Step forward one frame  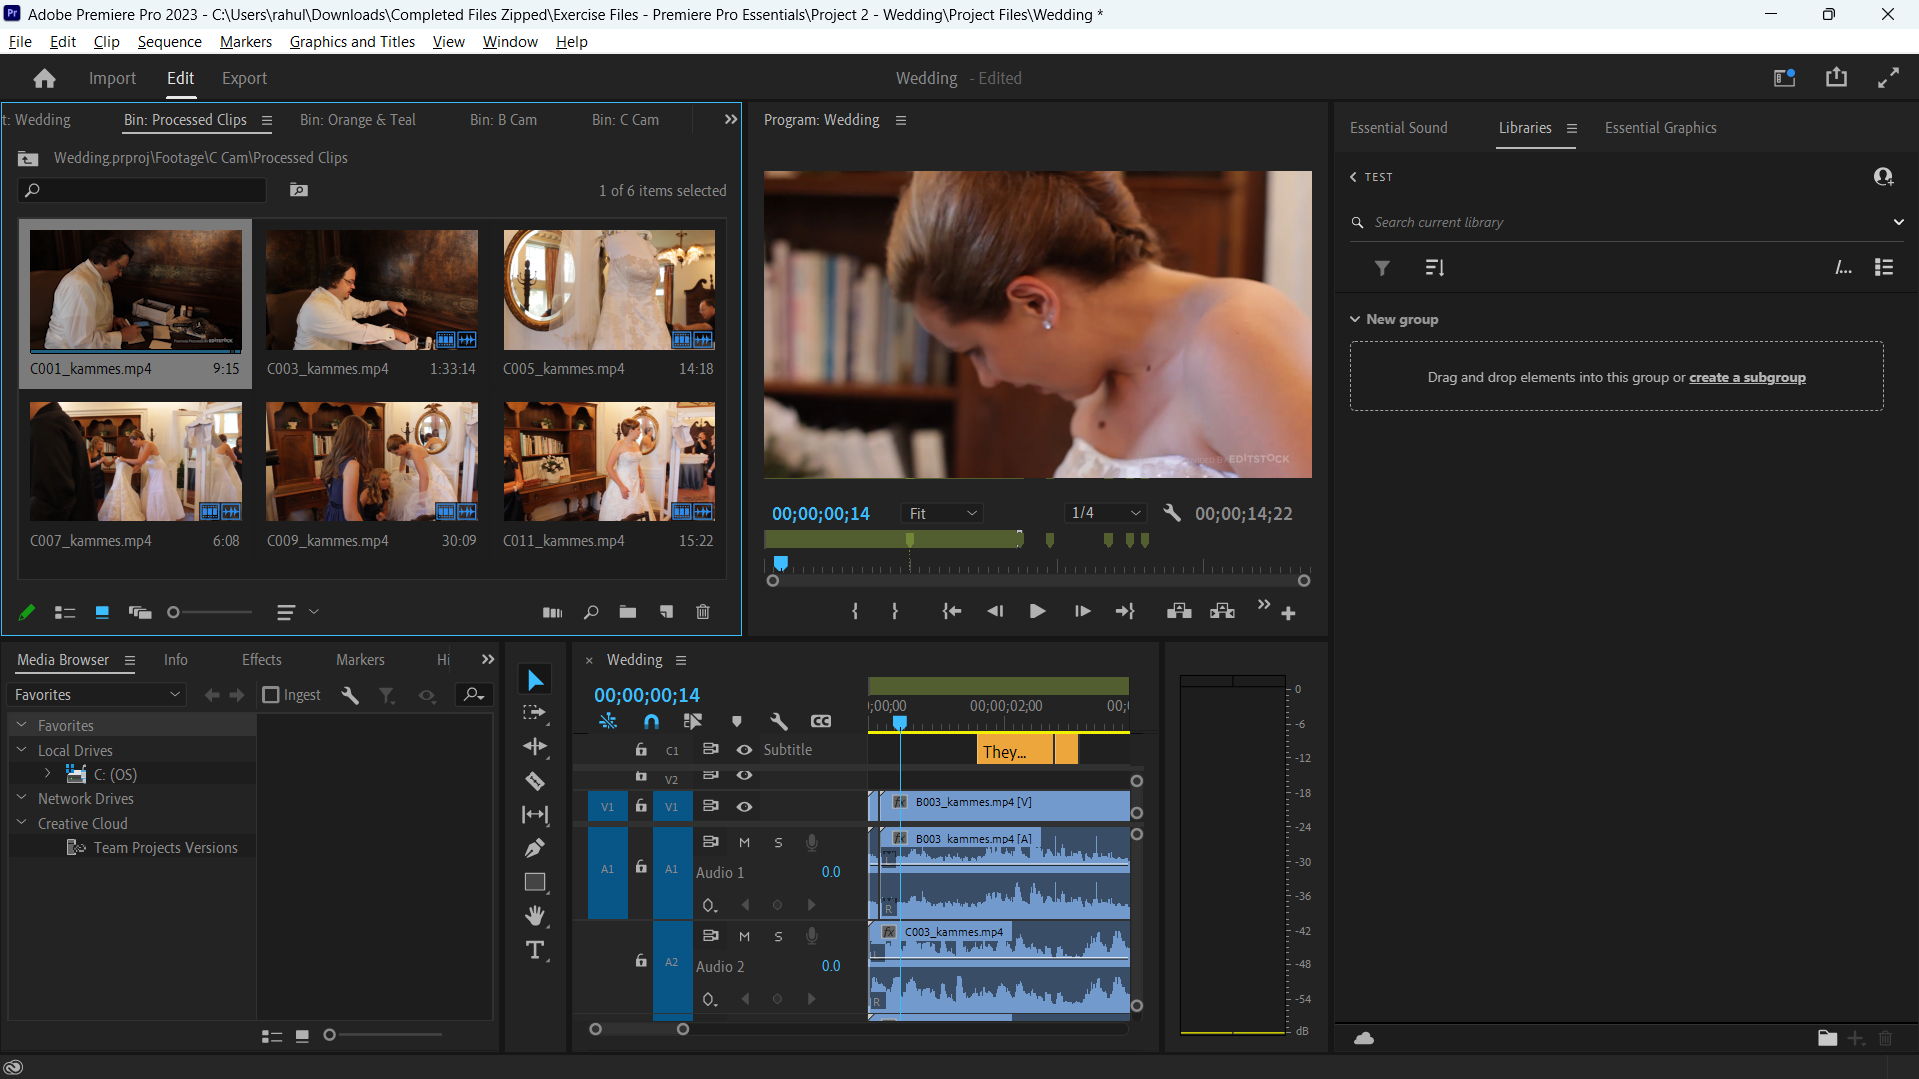pyautogui.click(x=1082, y=611)
